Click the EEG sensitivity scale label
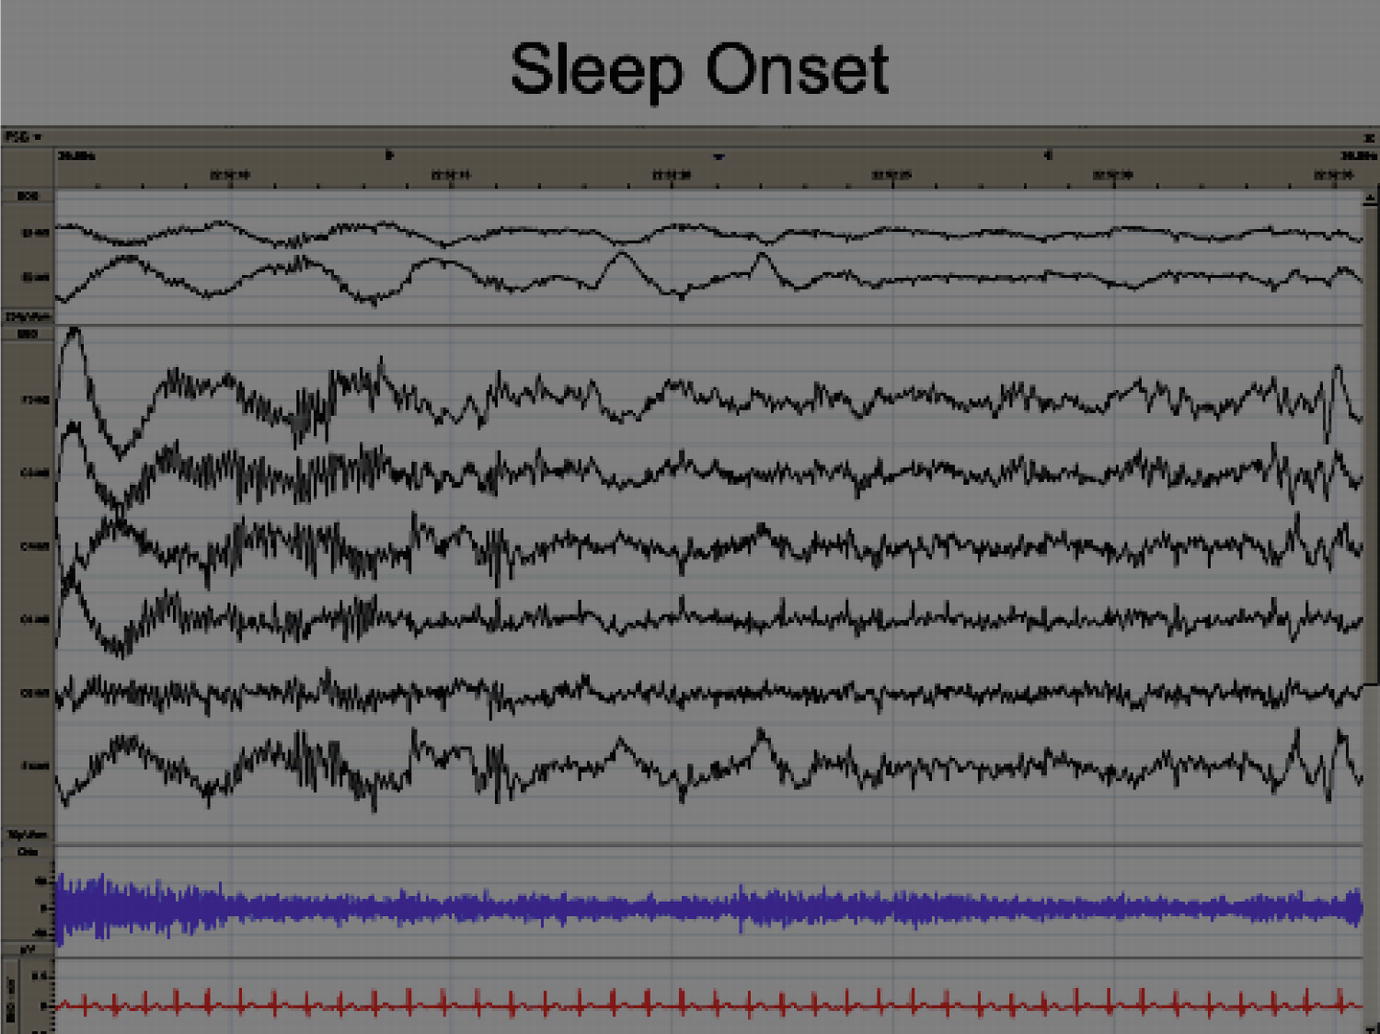The width and height of the screenshot is (1380, 1034). tap(28, 834)
